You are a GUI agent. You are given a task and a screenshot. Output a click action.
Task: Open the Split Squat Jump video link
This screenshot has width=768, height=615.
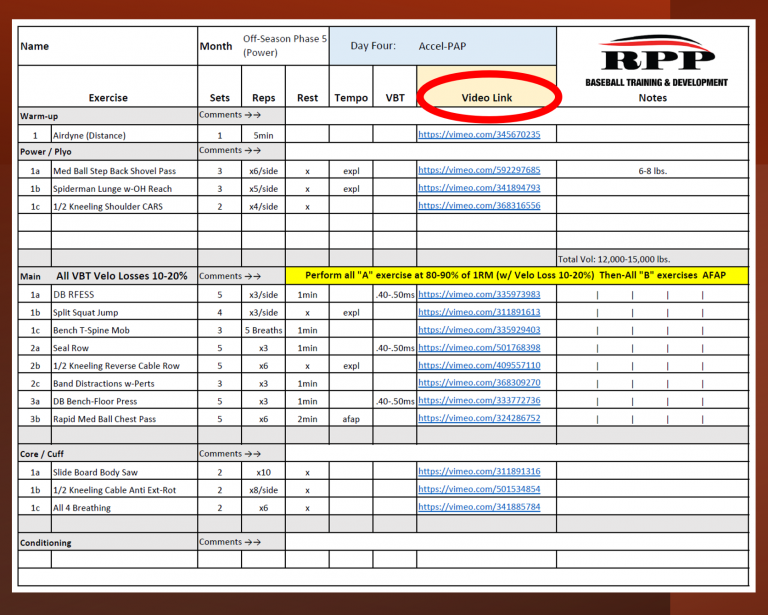[x=479, y=313]
